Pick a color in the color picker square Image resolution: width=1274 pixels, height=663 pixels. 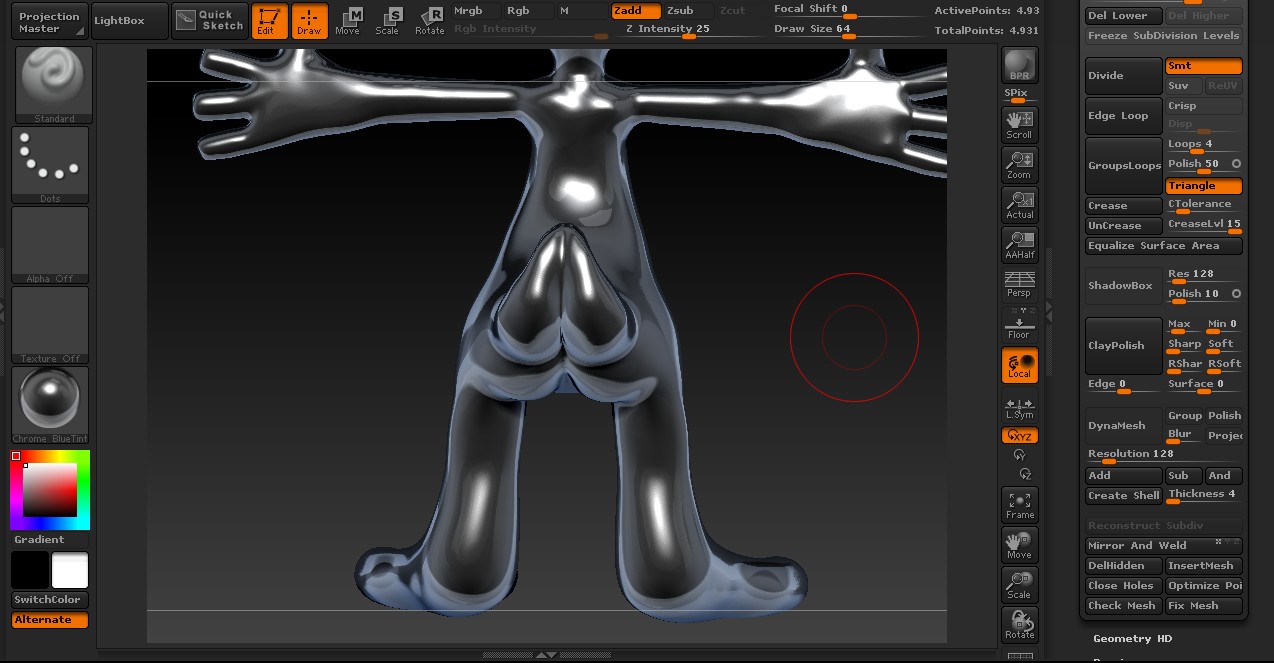[x=50, y=489]
